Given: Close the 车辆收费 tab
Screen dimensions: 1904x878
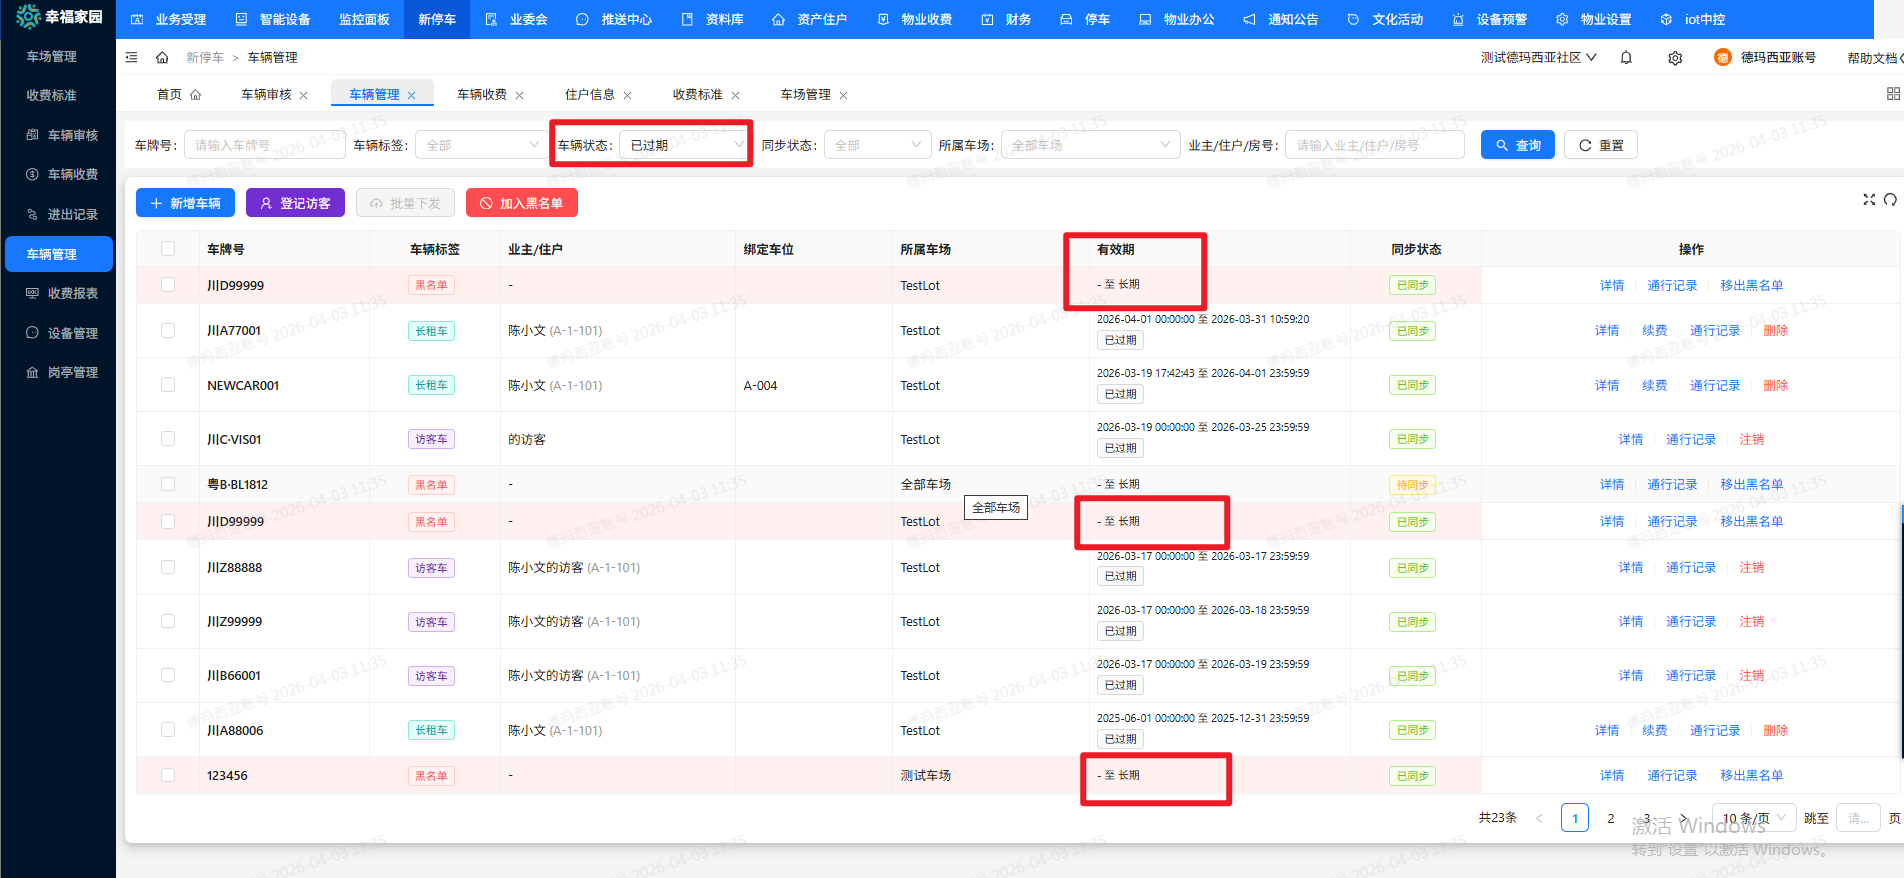Looking at the screenshot, I should point(520,96).
